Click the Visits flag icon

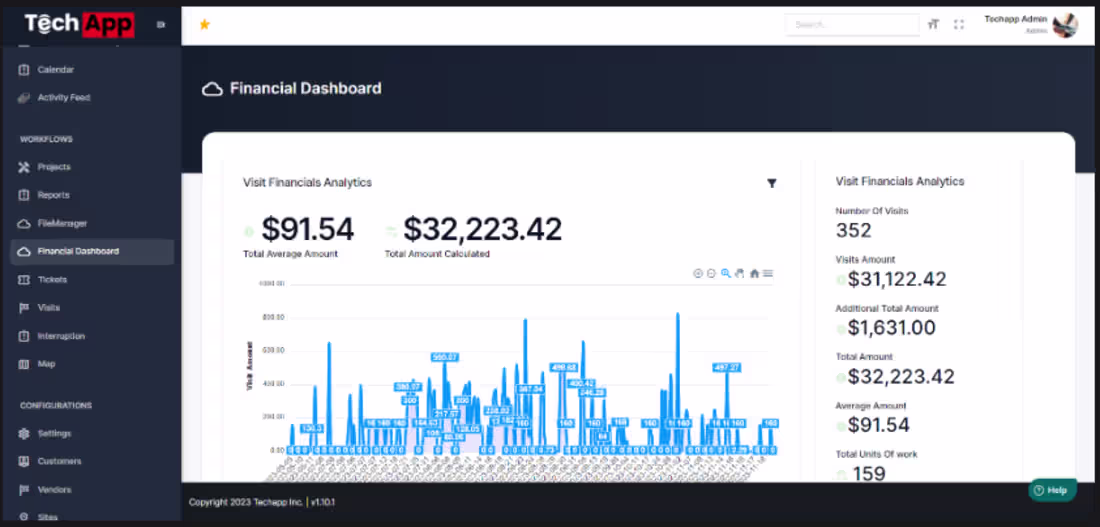point(24,307)
